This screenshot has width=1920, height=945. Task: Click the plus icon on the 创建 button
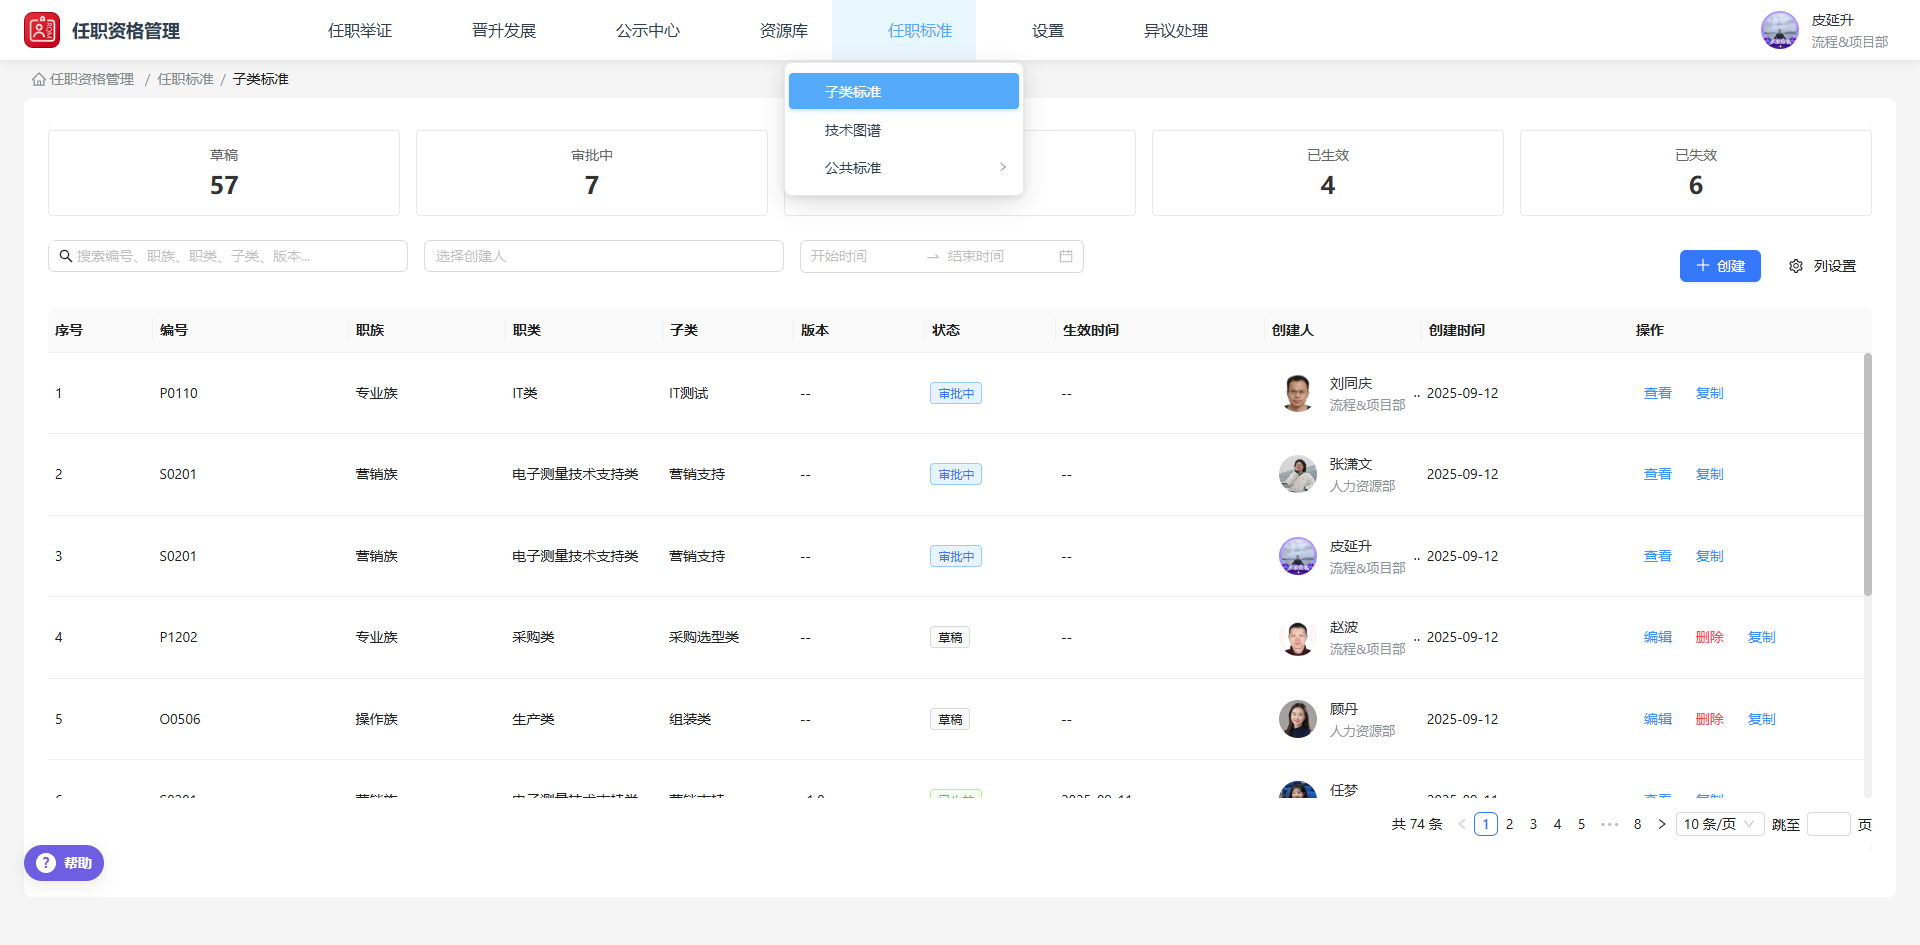(1703, 266)
